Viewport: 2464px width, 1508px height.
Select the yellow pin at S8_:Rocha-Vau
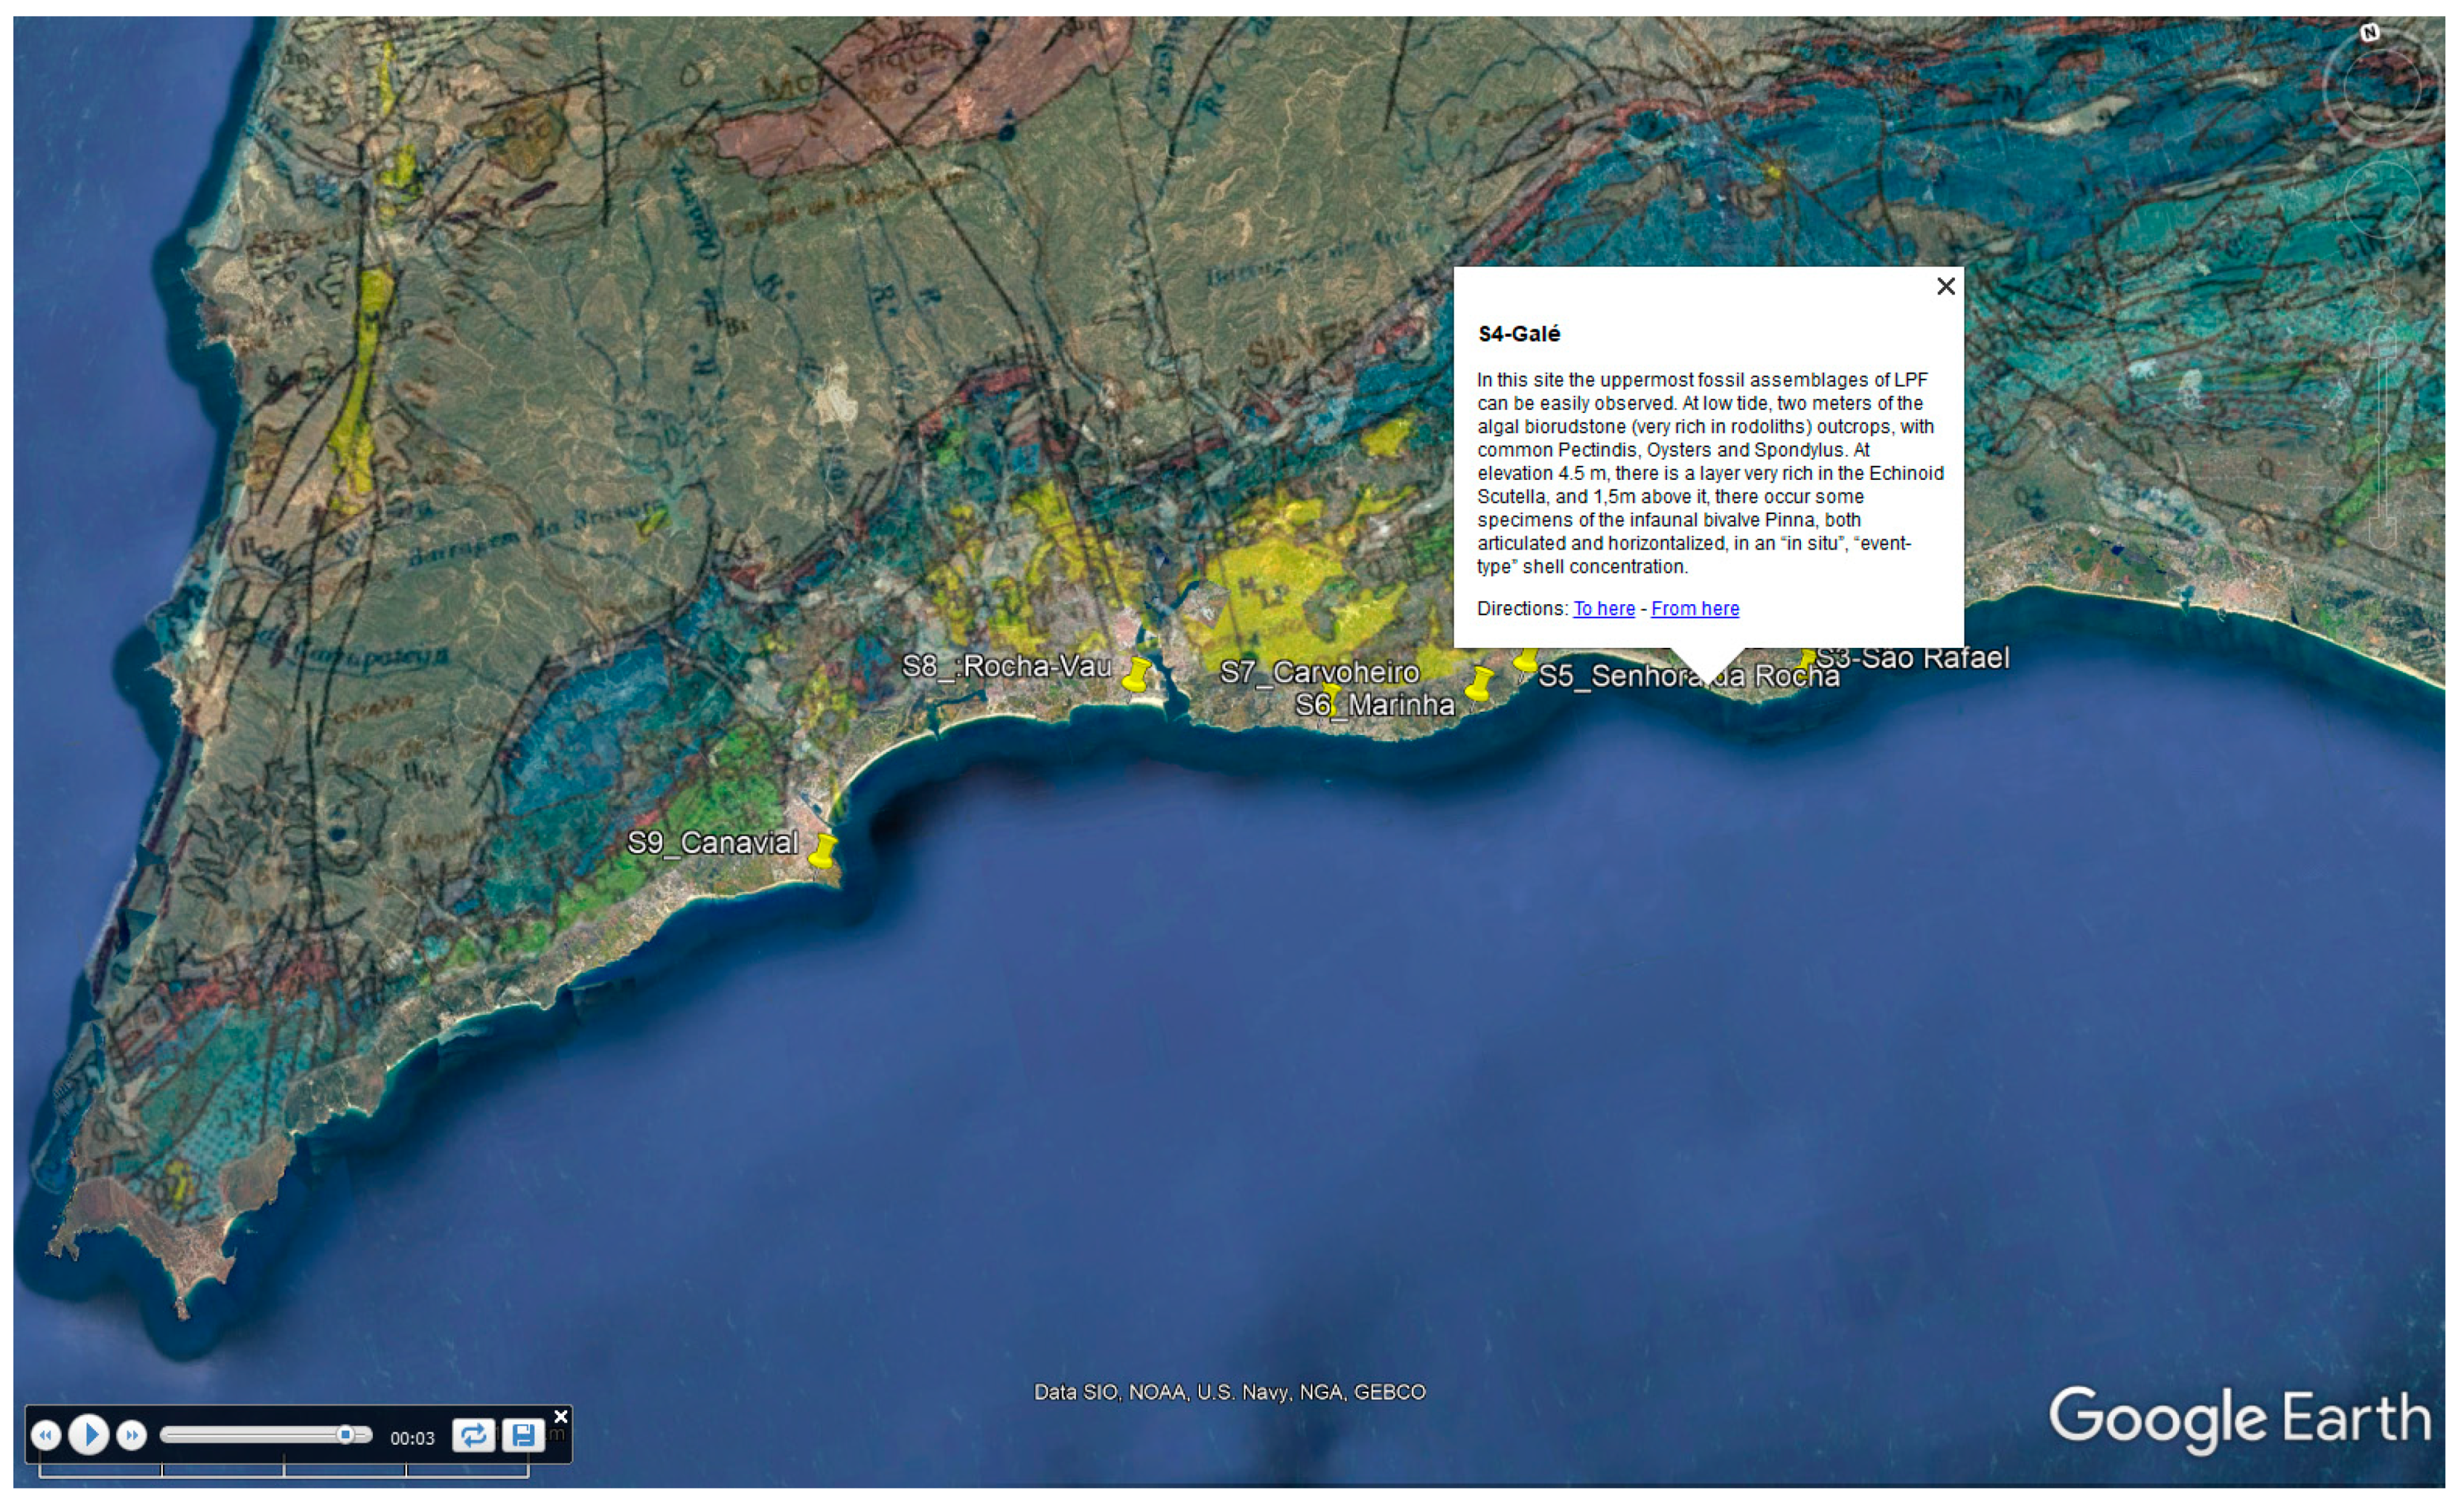click(x=1136, y=675)
